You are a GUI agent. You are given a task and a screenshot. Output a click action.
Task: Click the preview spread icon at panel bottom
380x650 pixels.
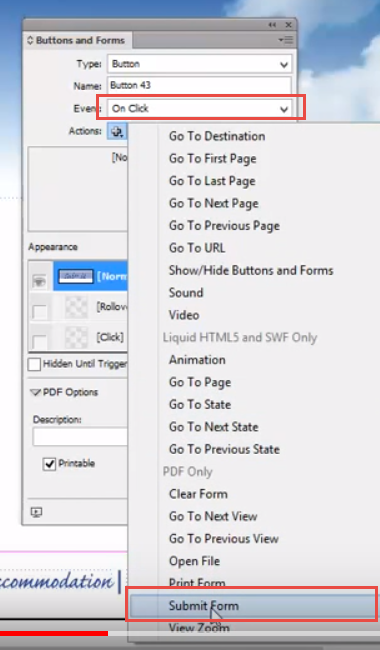pos(36,512)
